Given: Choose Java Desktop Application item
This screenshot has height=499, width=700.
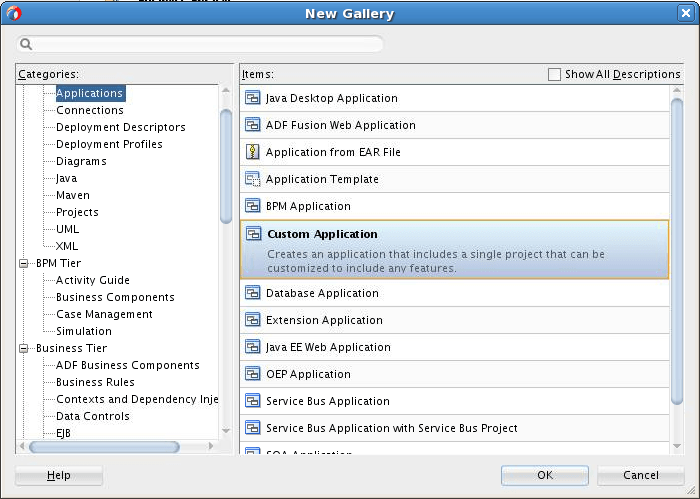Looking at the screenshot, I should click(455, 98).
